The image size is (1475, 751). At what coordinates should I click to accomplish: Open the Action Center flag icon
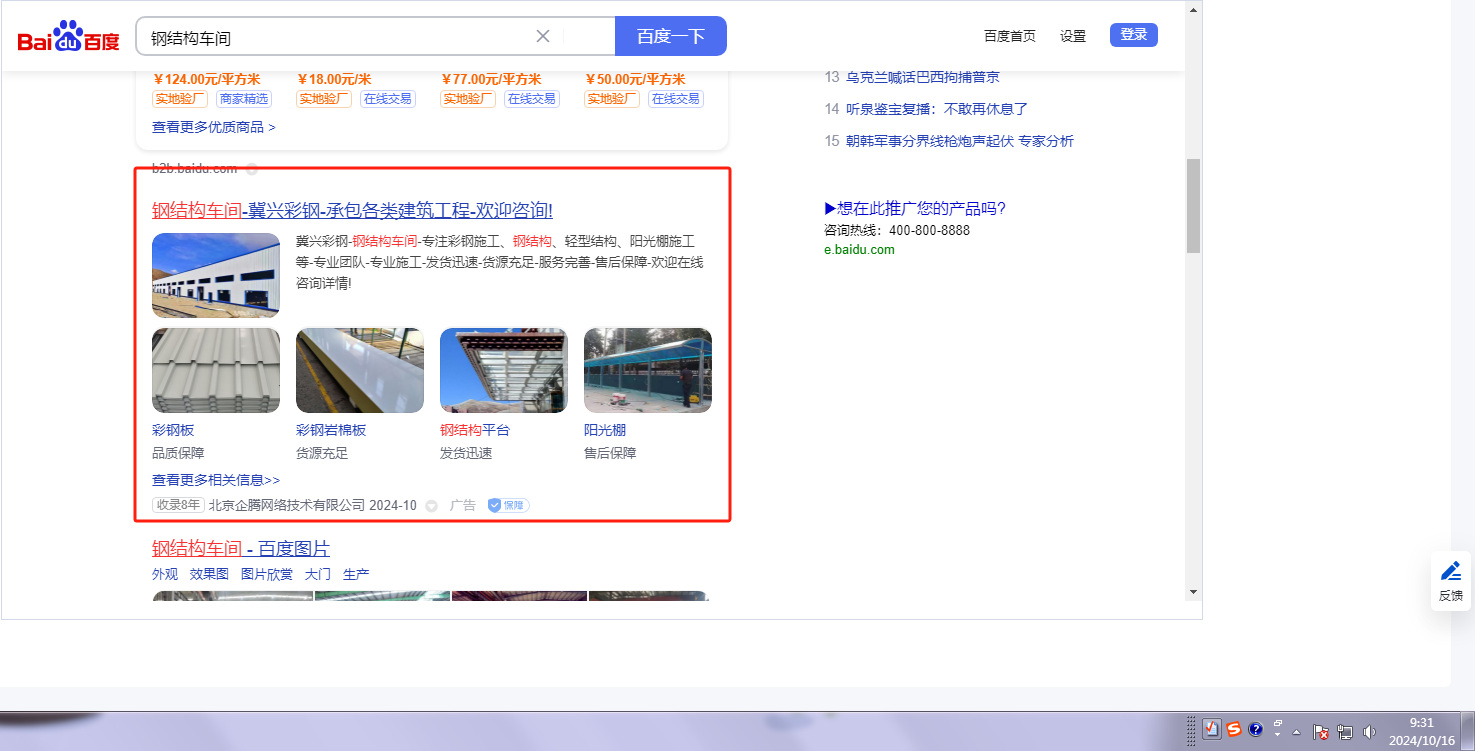point(1320,732)
